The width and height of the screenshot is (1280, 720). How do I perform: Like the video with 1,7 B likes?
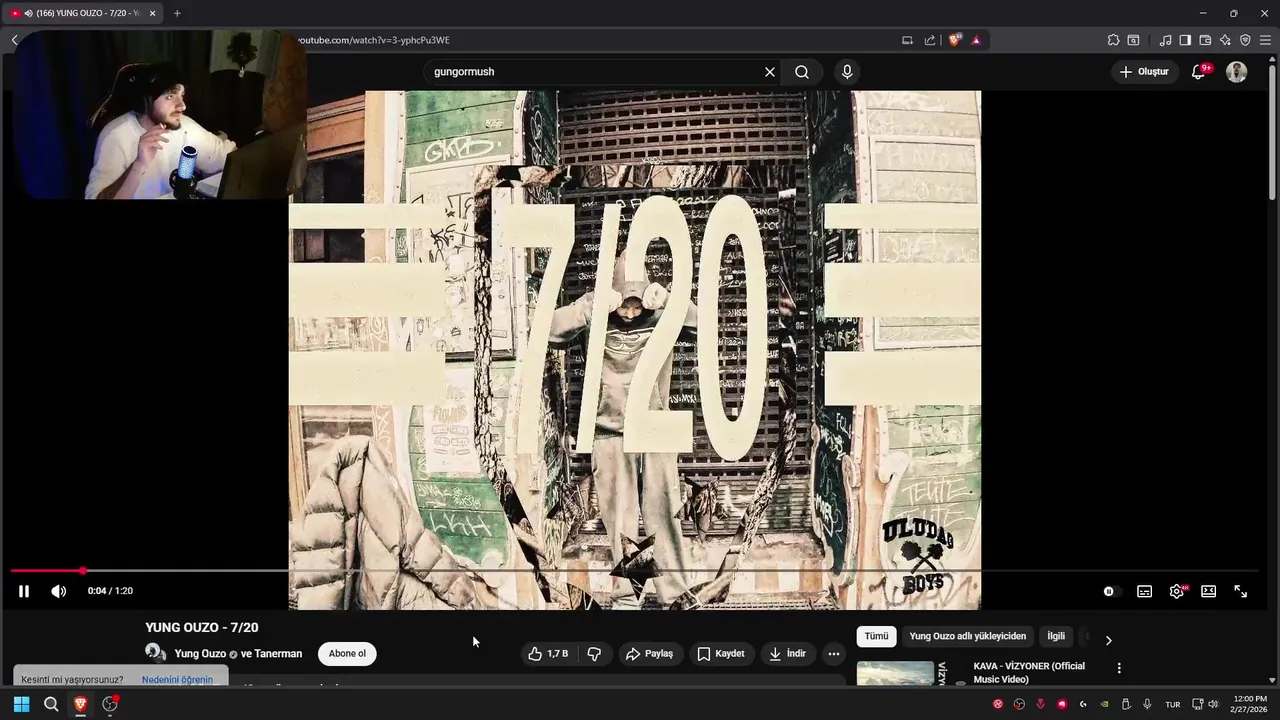point(548,654)
